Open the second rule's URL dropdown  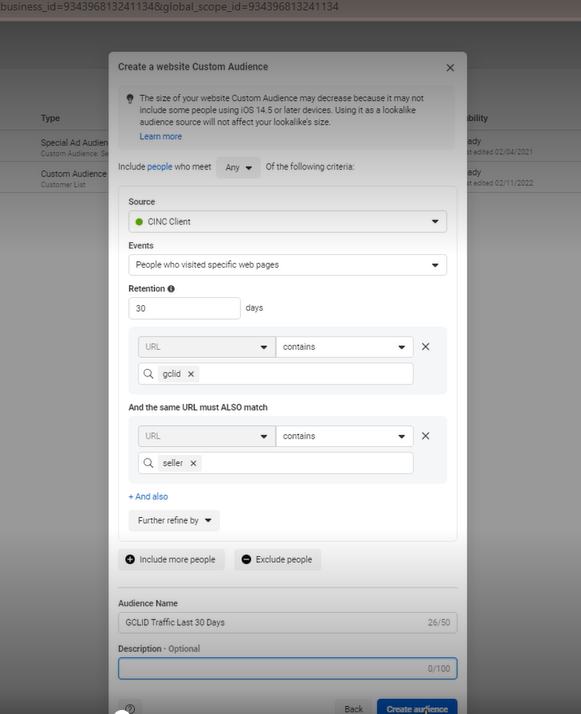(207, 436)
